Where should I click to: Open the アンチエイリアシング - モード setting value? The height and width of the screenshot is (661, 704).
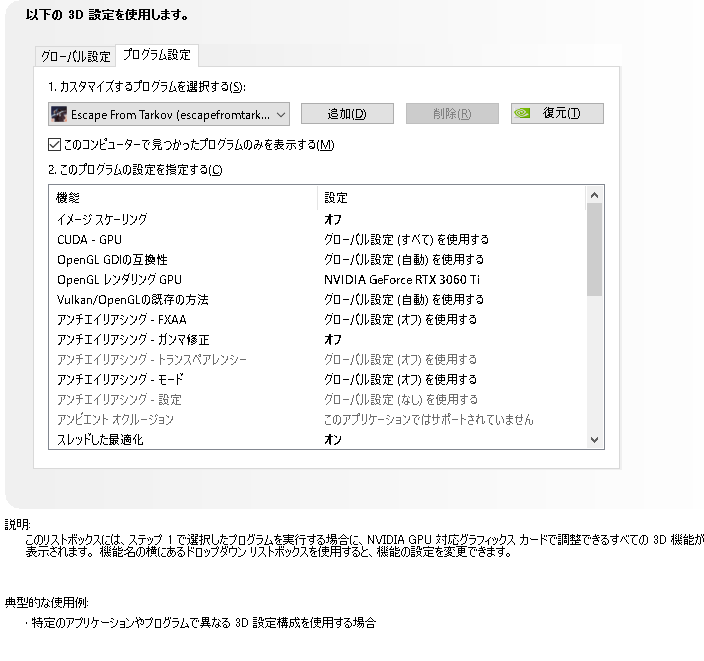click(x=400, y=379)
